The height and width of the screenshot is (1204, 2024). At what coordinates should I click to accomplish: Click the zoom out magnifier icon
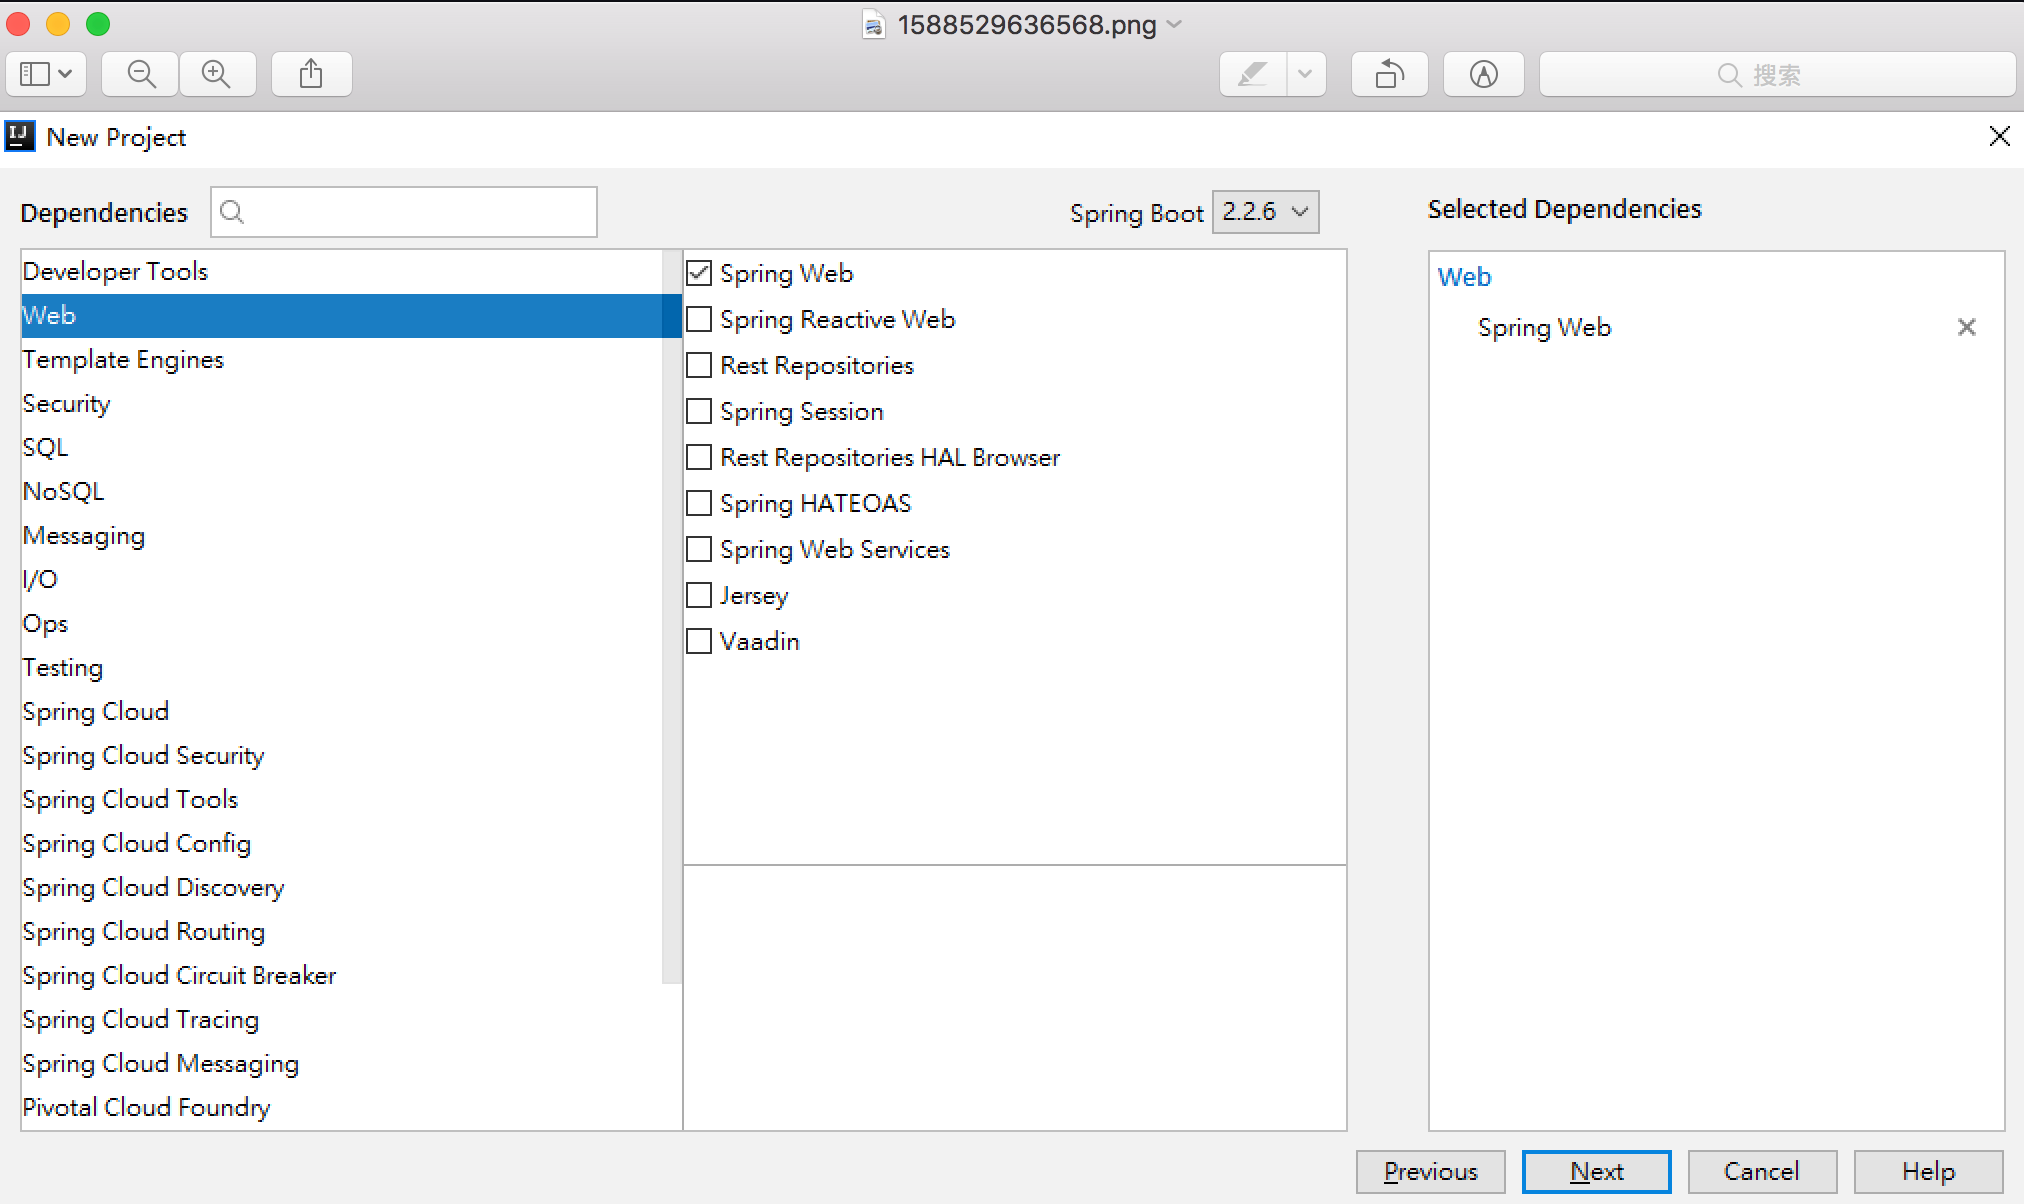141,74
